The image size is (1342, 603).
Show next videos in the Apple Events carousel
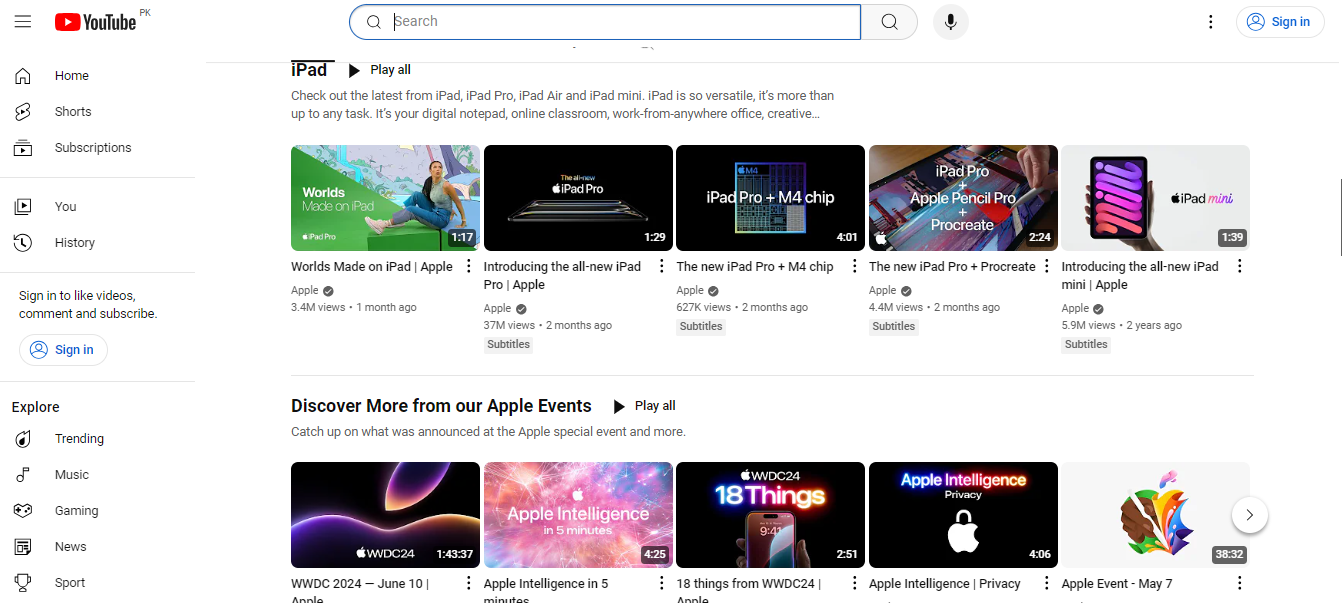tap(1249, 514)
